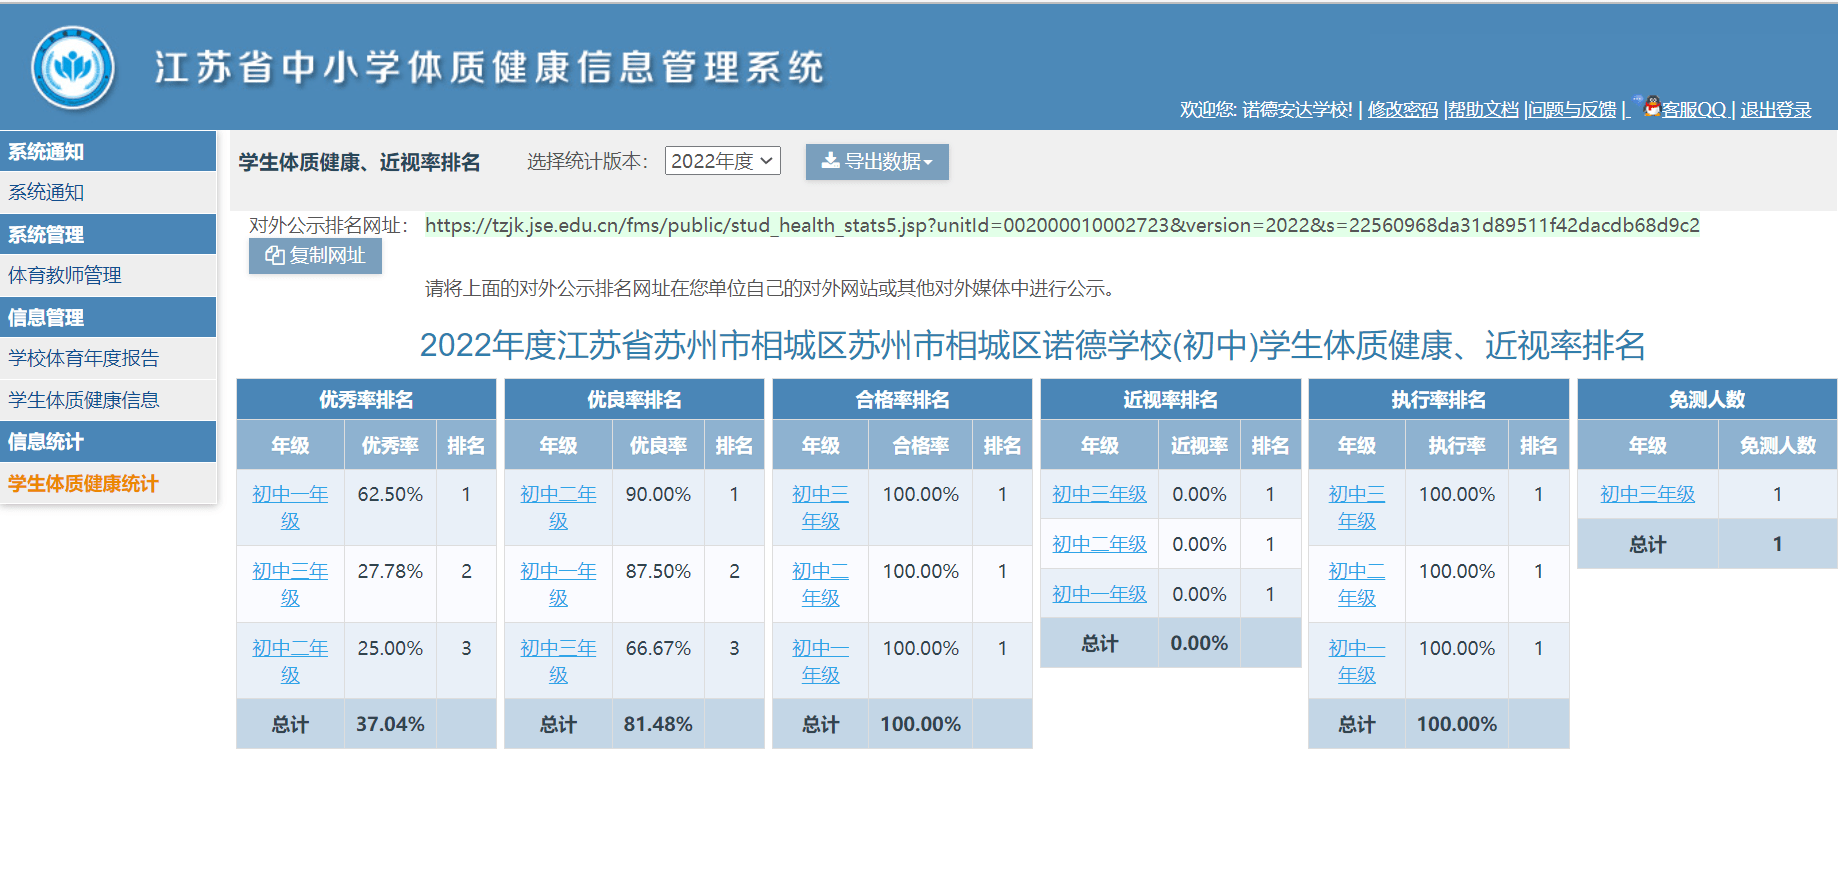The width and height of the screenshot is (1838, 881).
Task: Collapse the 系统管理 sidebar section header
Action: [108, 234]
